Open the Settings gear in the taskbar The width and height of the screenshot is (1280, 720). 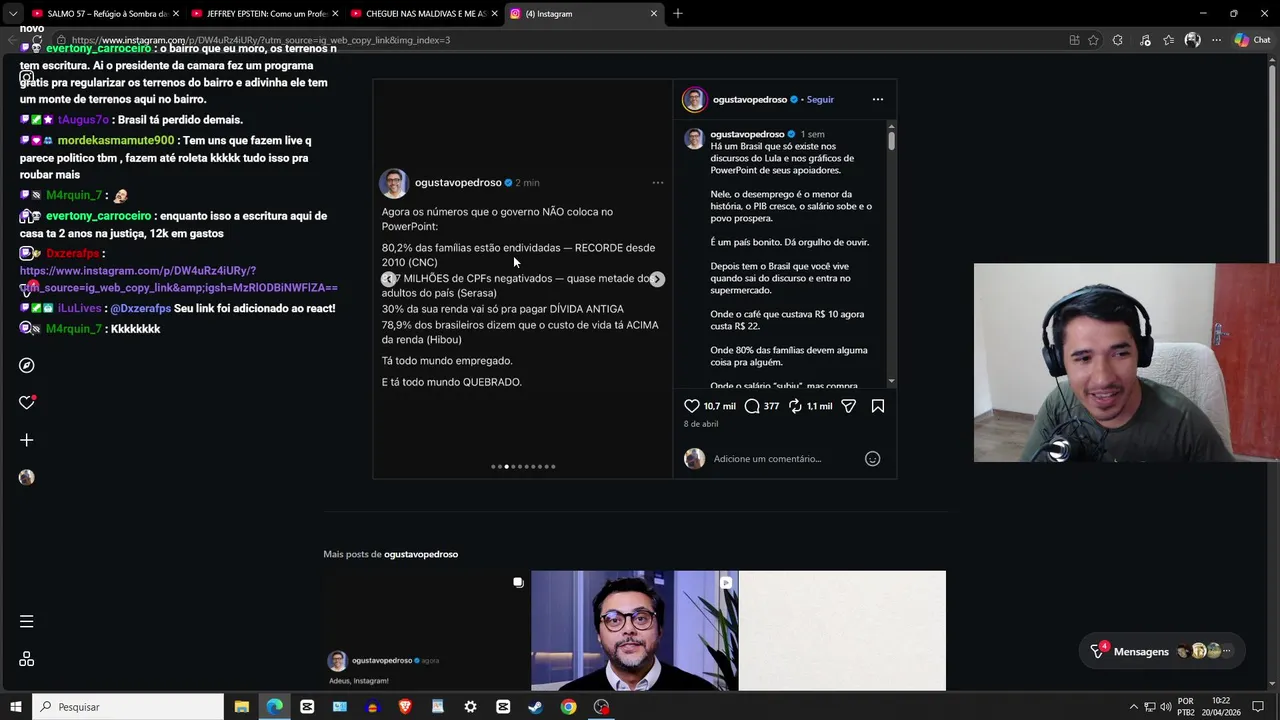470,707
